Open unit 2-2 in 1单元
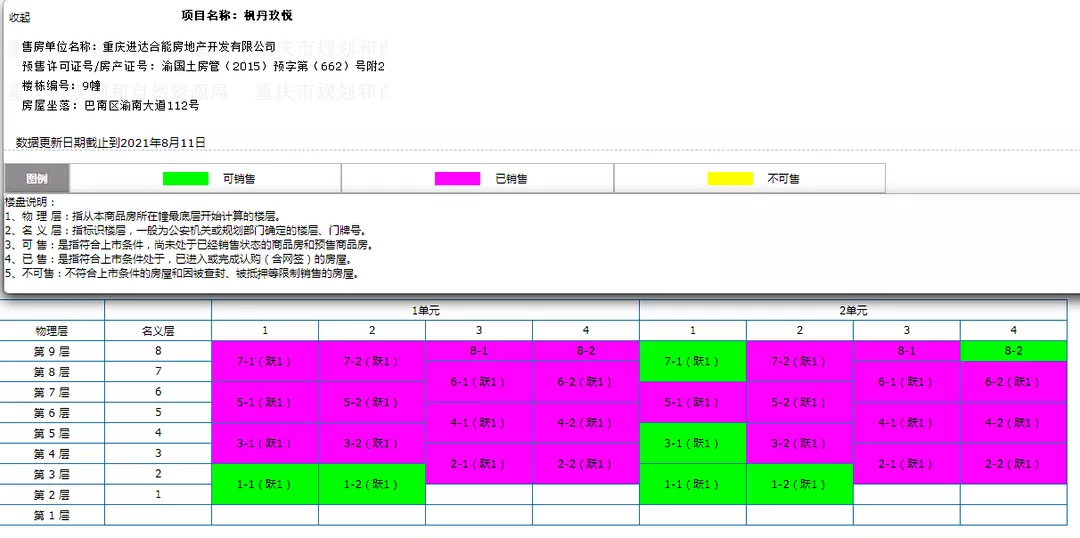Screen dimensions: 1080x538 coord(585,464)
